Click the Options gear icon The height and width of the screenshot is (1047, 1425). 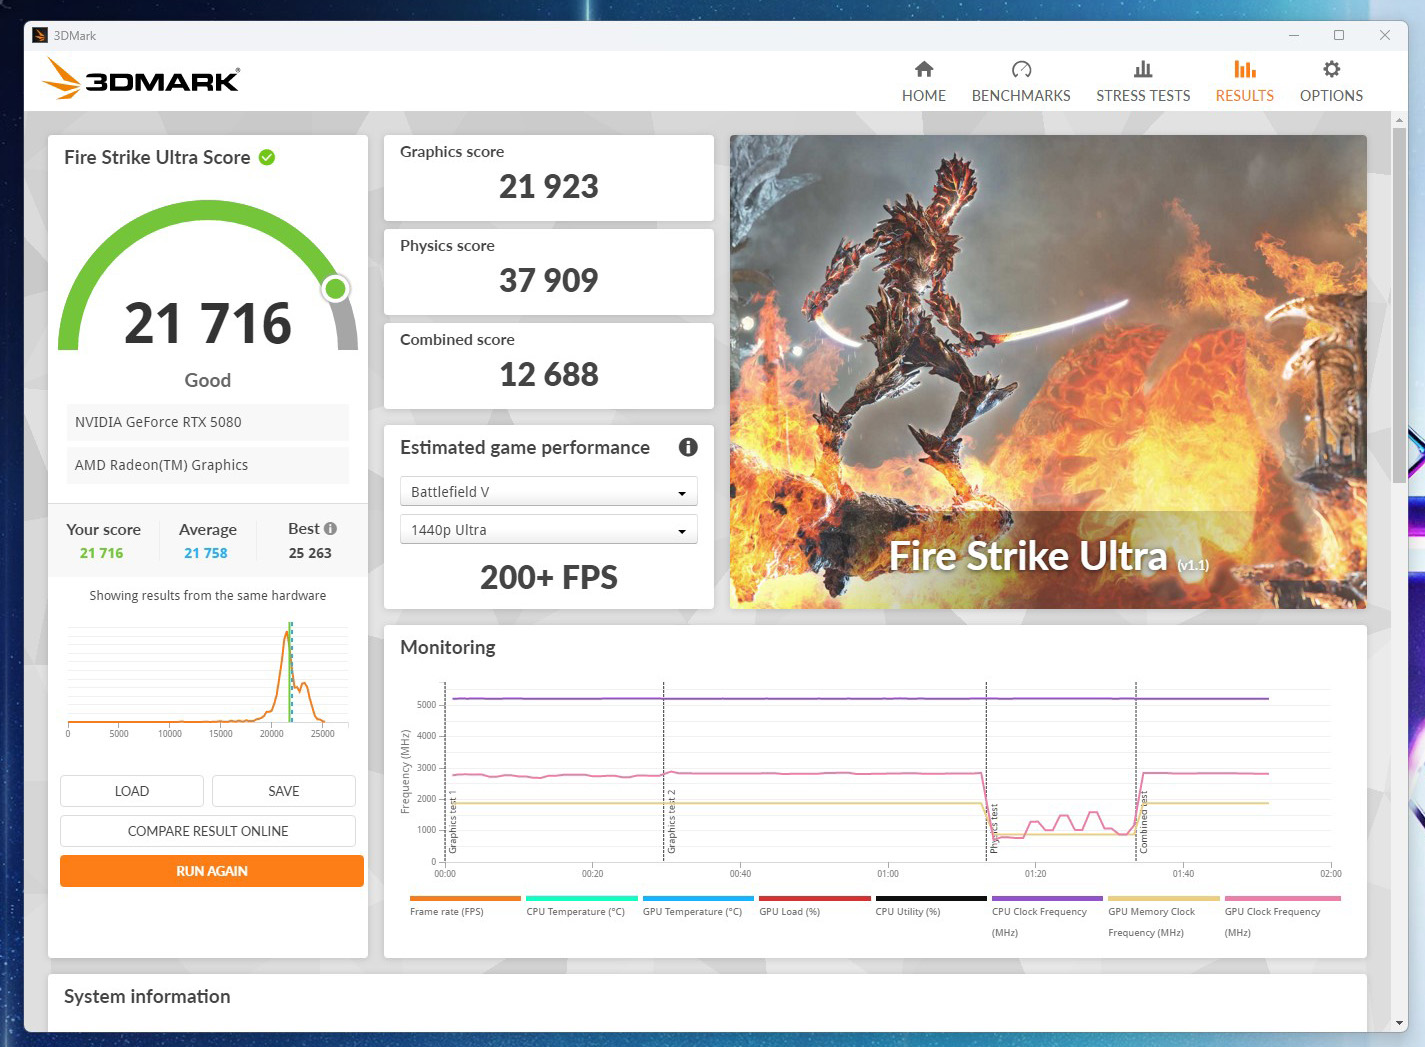1330,69
